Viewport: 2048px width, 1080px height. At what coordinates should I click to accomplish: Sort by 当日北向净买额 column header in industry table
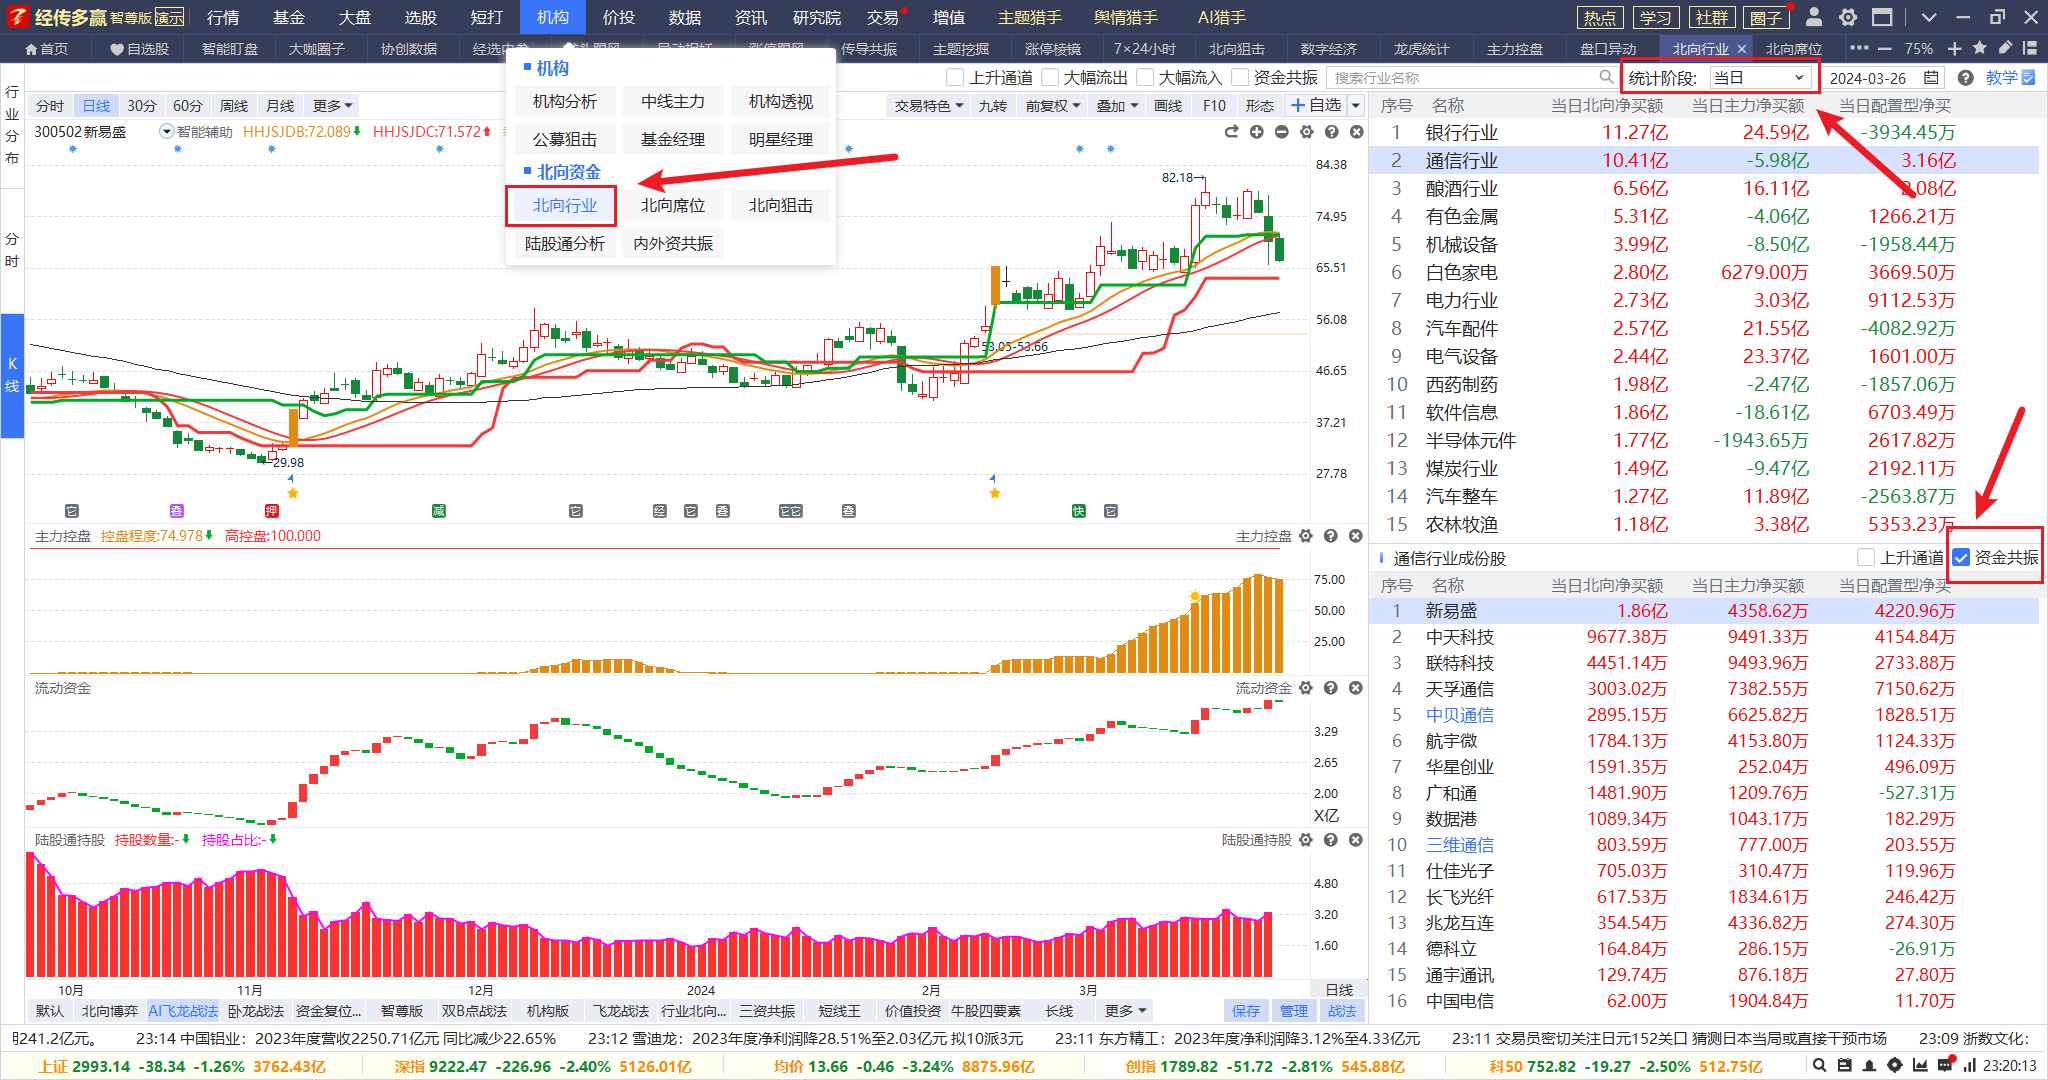pyautogui.click(x=1606, y=105)
